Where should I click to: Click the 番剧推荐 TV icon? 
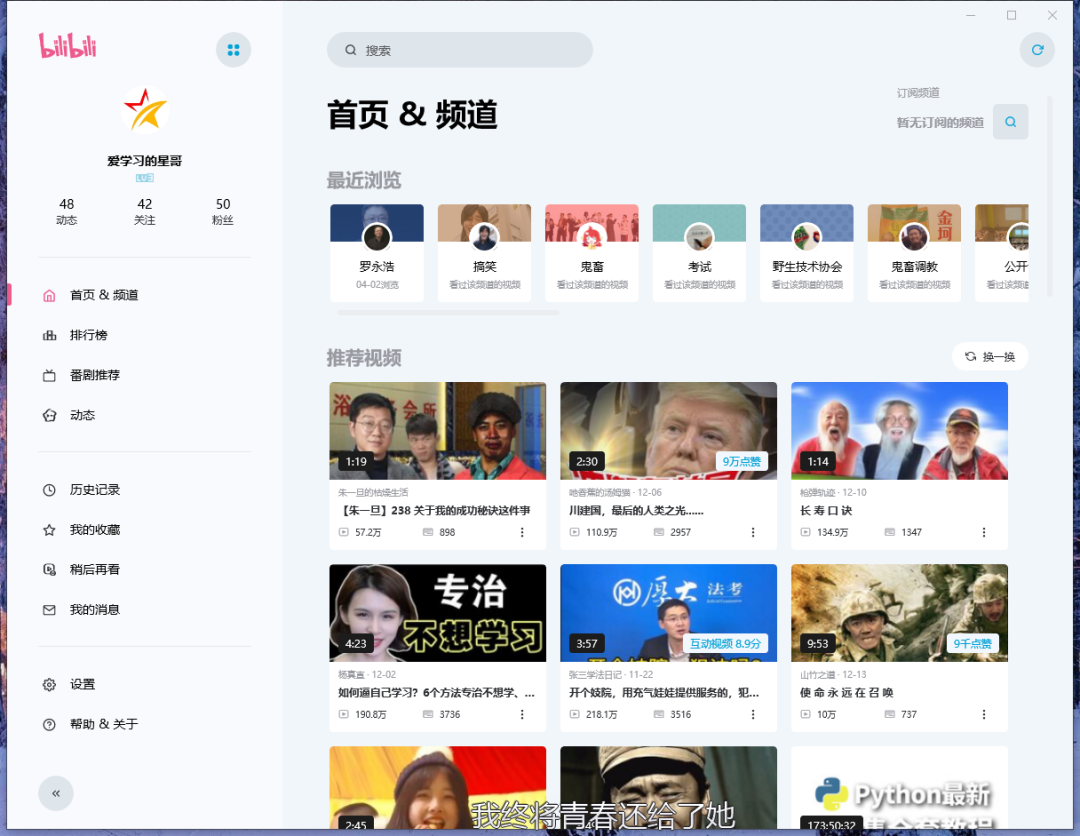(x=49, y=375)
